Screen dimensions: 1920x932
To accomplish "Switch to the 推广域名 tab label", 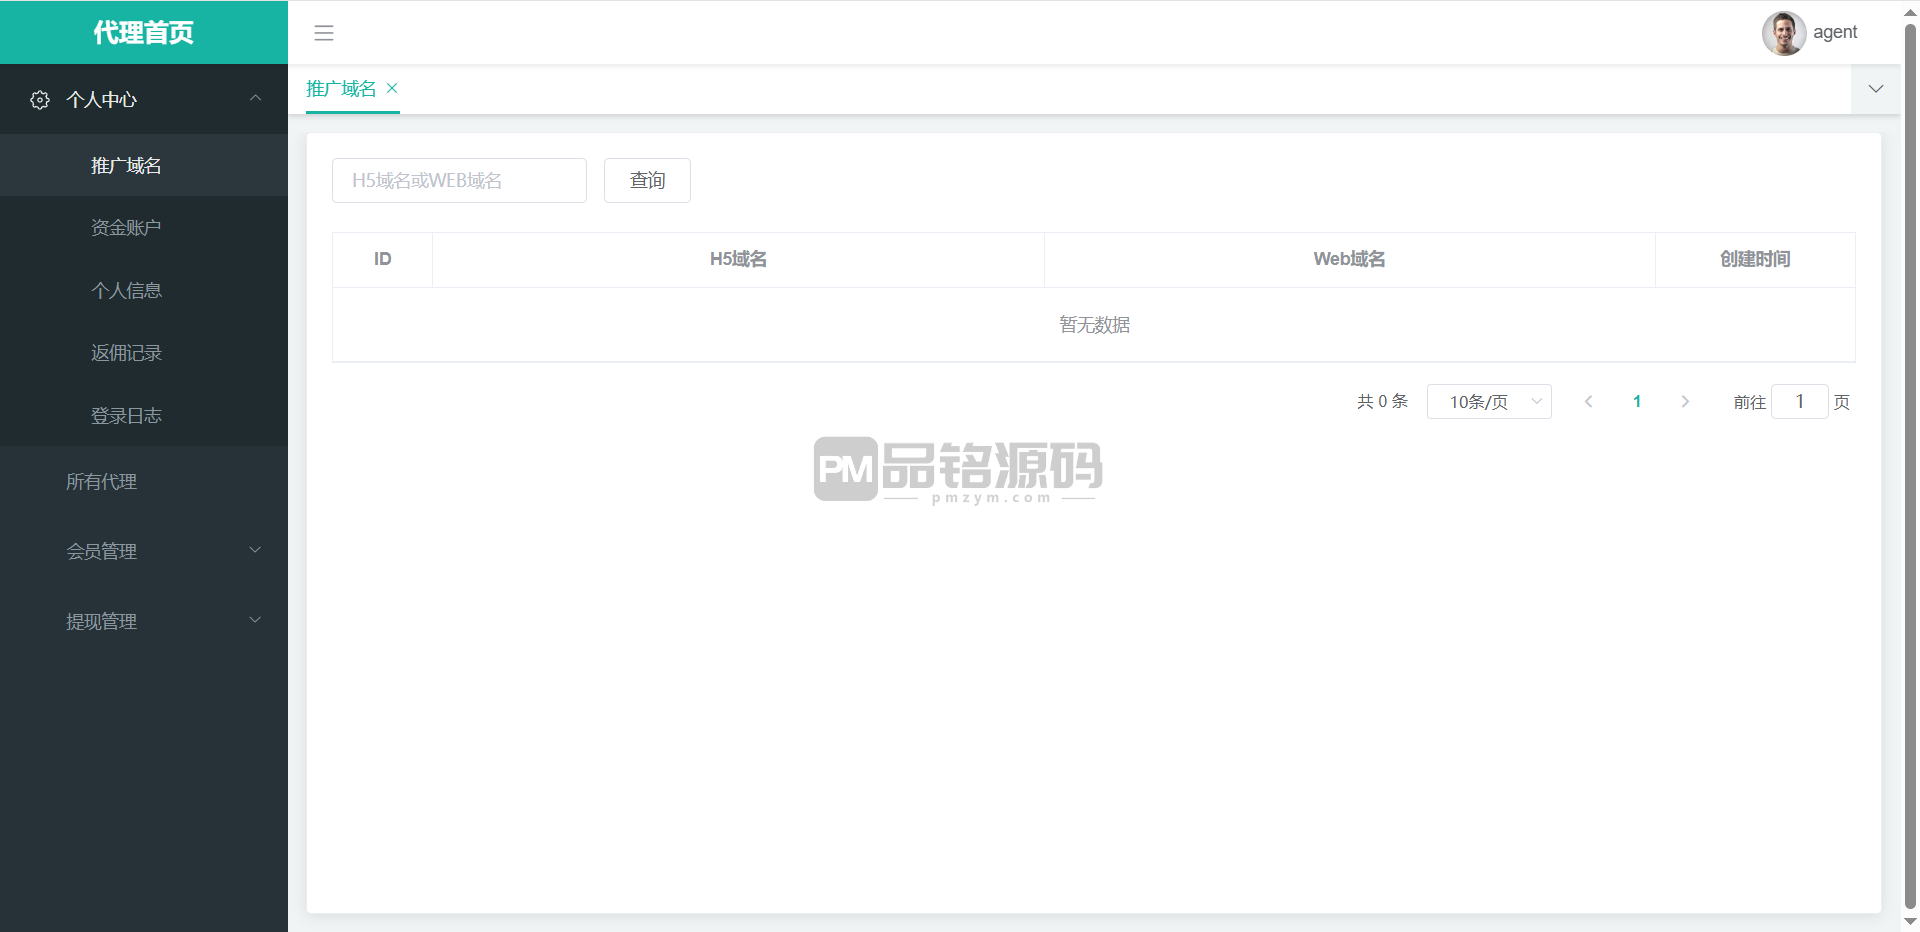I will coord(341,88).
